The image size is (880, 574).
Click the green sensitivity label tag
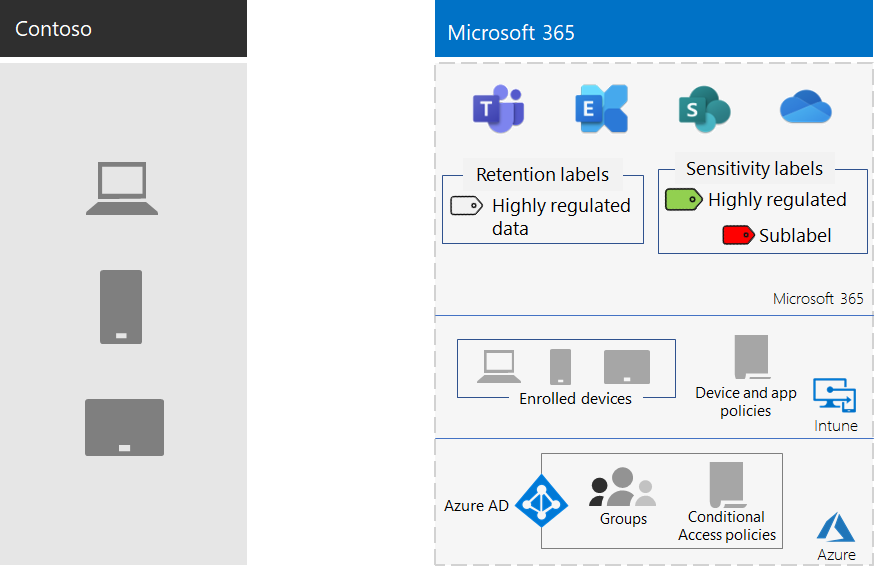683,199
